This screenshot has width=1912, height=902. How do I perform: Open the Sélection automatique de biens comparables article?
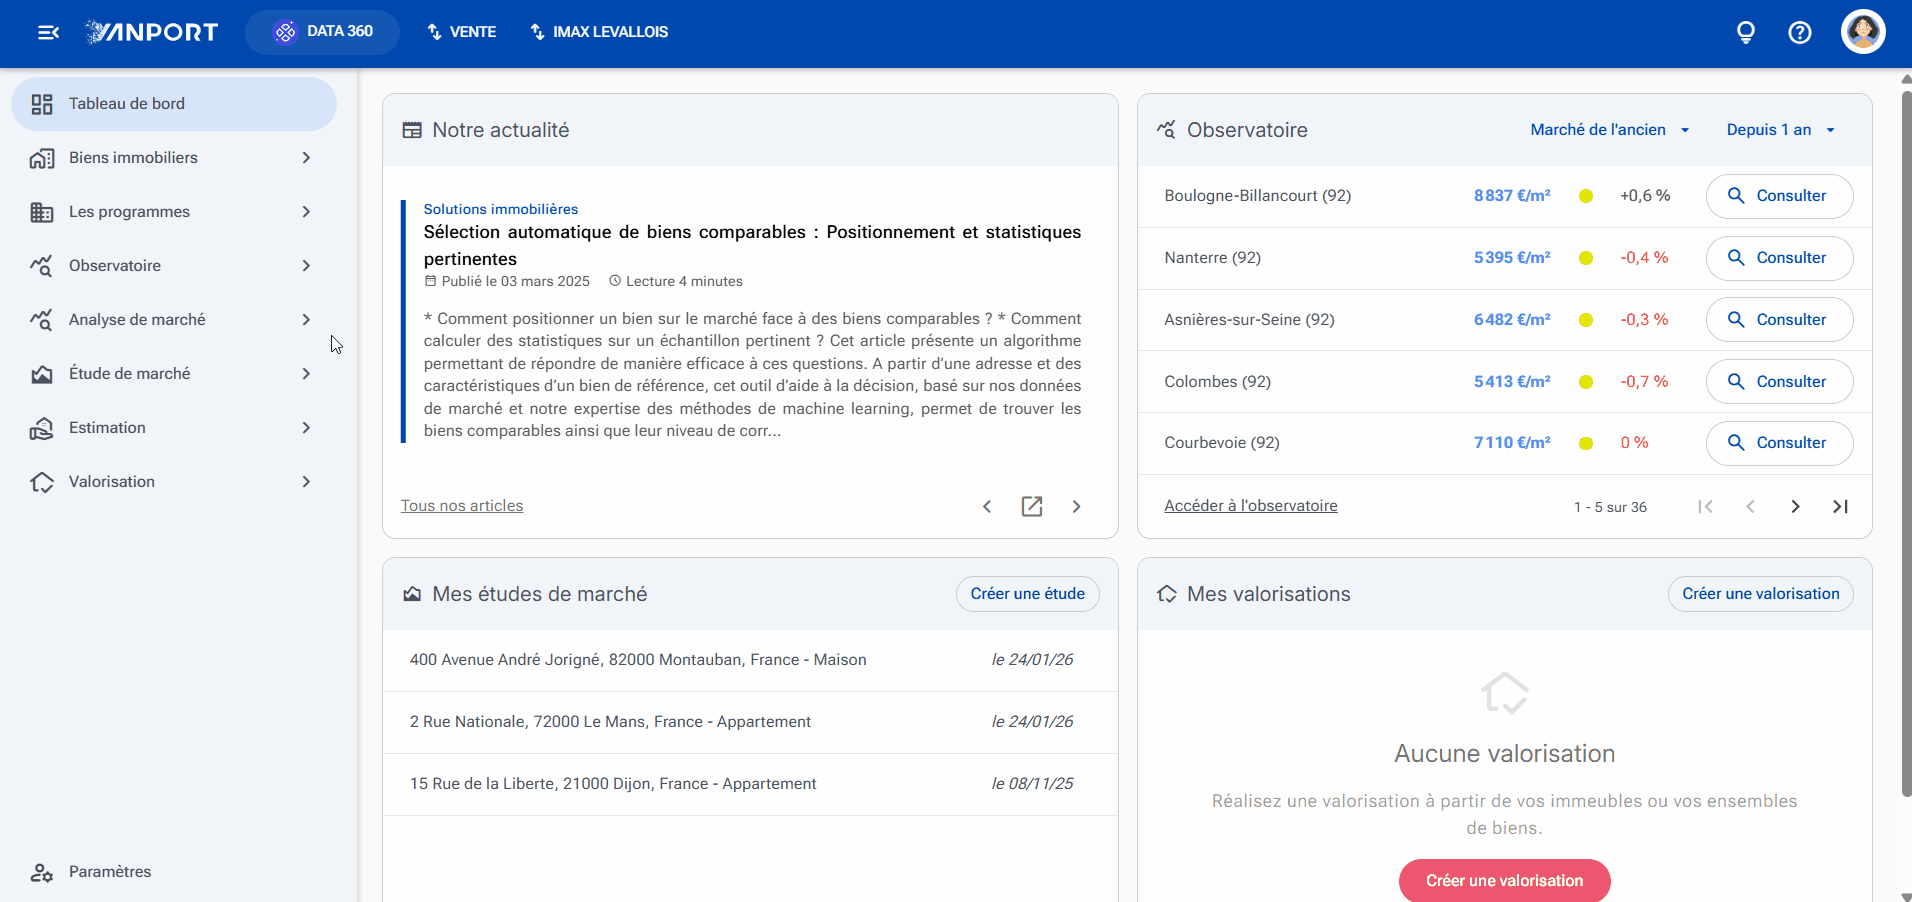pyautogui.click(x=752, y=245)
